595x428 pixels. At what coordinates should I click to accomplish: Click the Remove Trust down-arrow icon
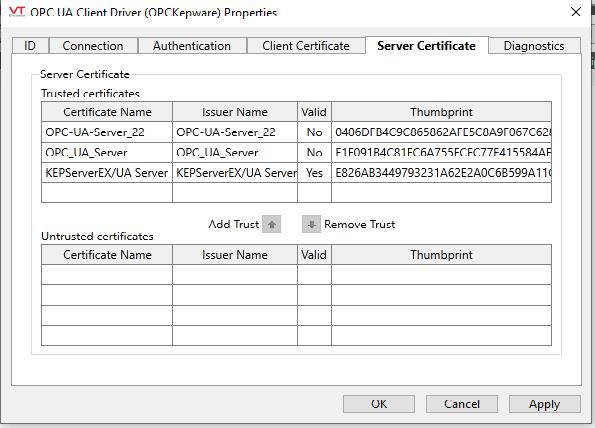[x=312, y=224]
